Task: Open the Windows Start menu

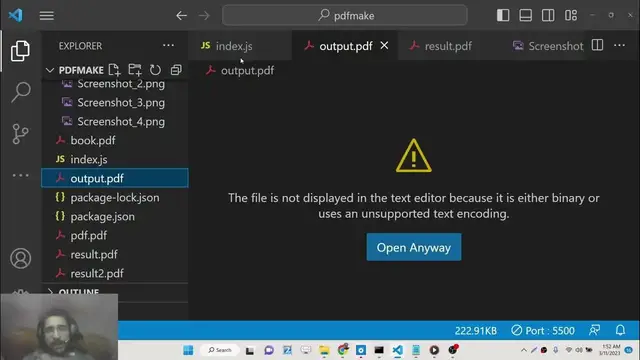Action: click(188, 350)
